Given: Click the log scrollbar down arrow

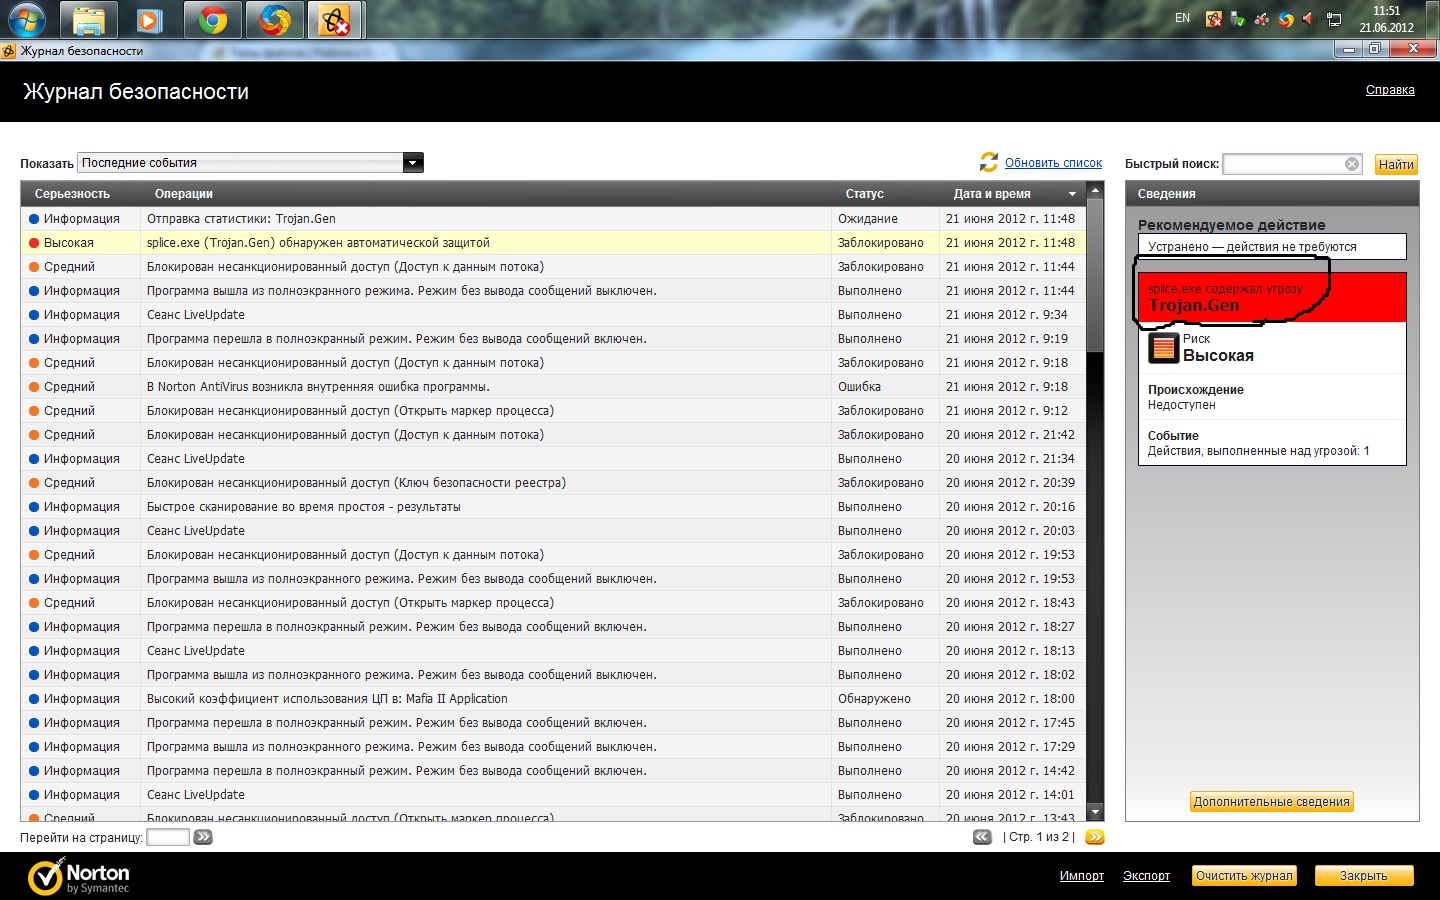Looking at the screenshot, I should click(1095, 813).
